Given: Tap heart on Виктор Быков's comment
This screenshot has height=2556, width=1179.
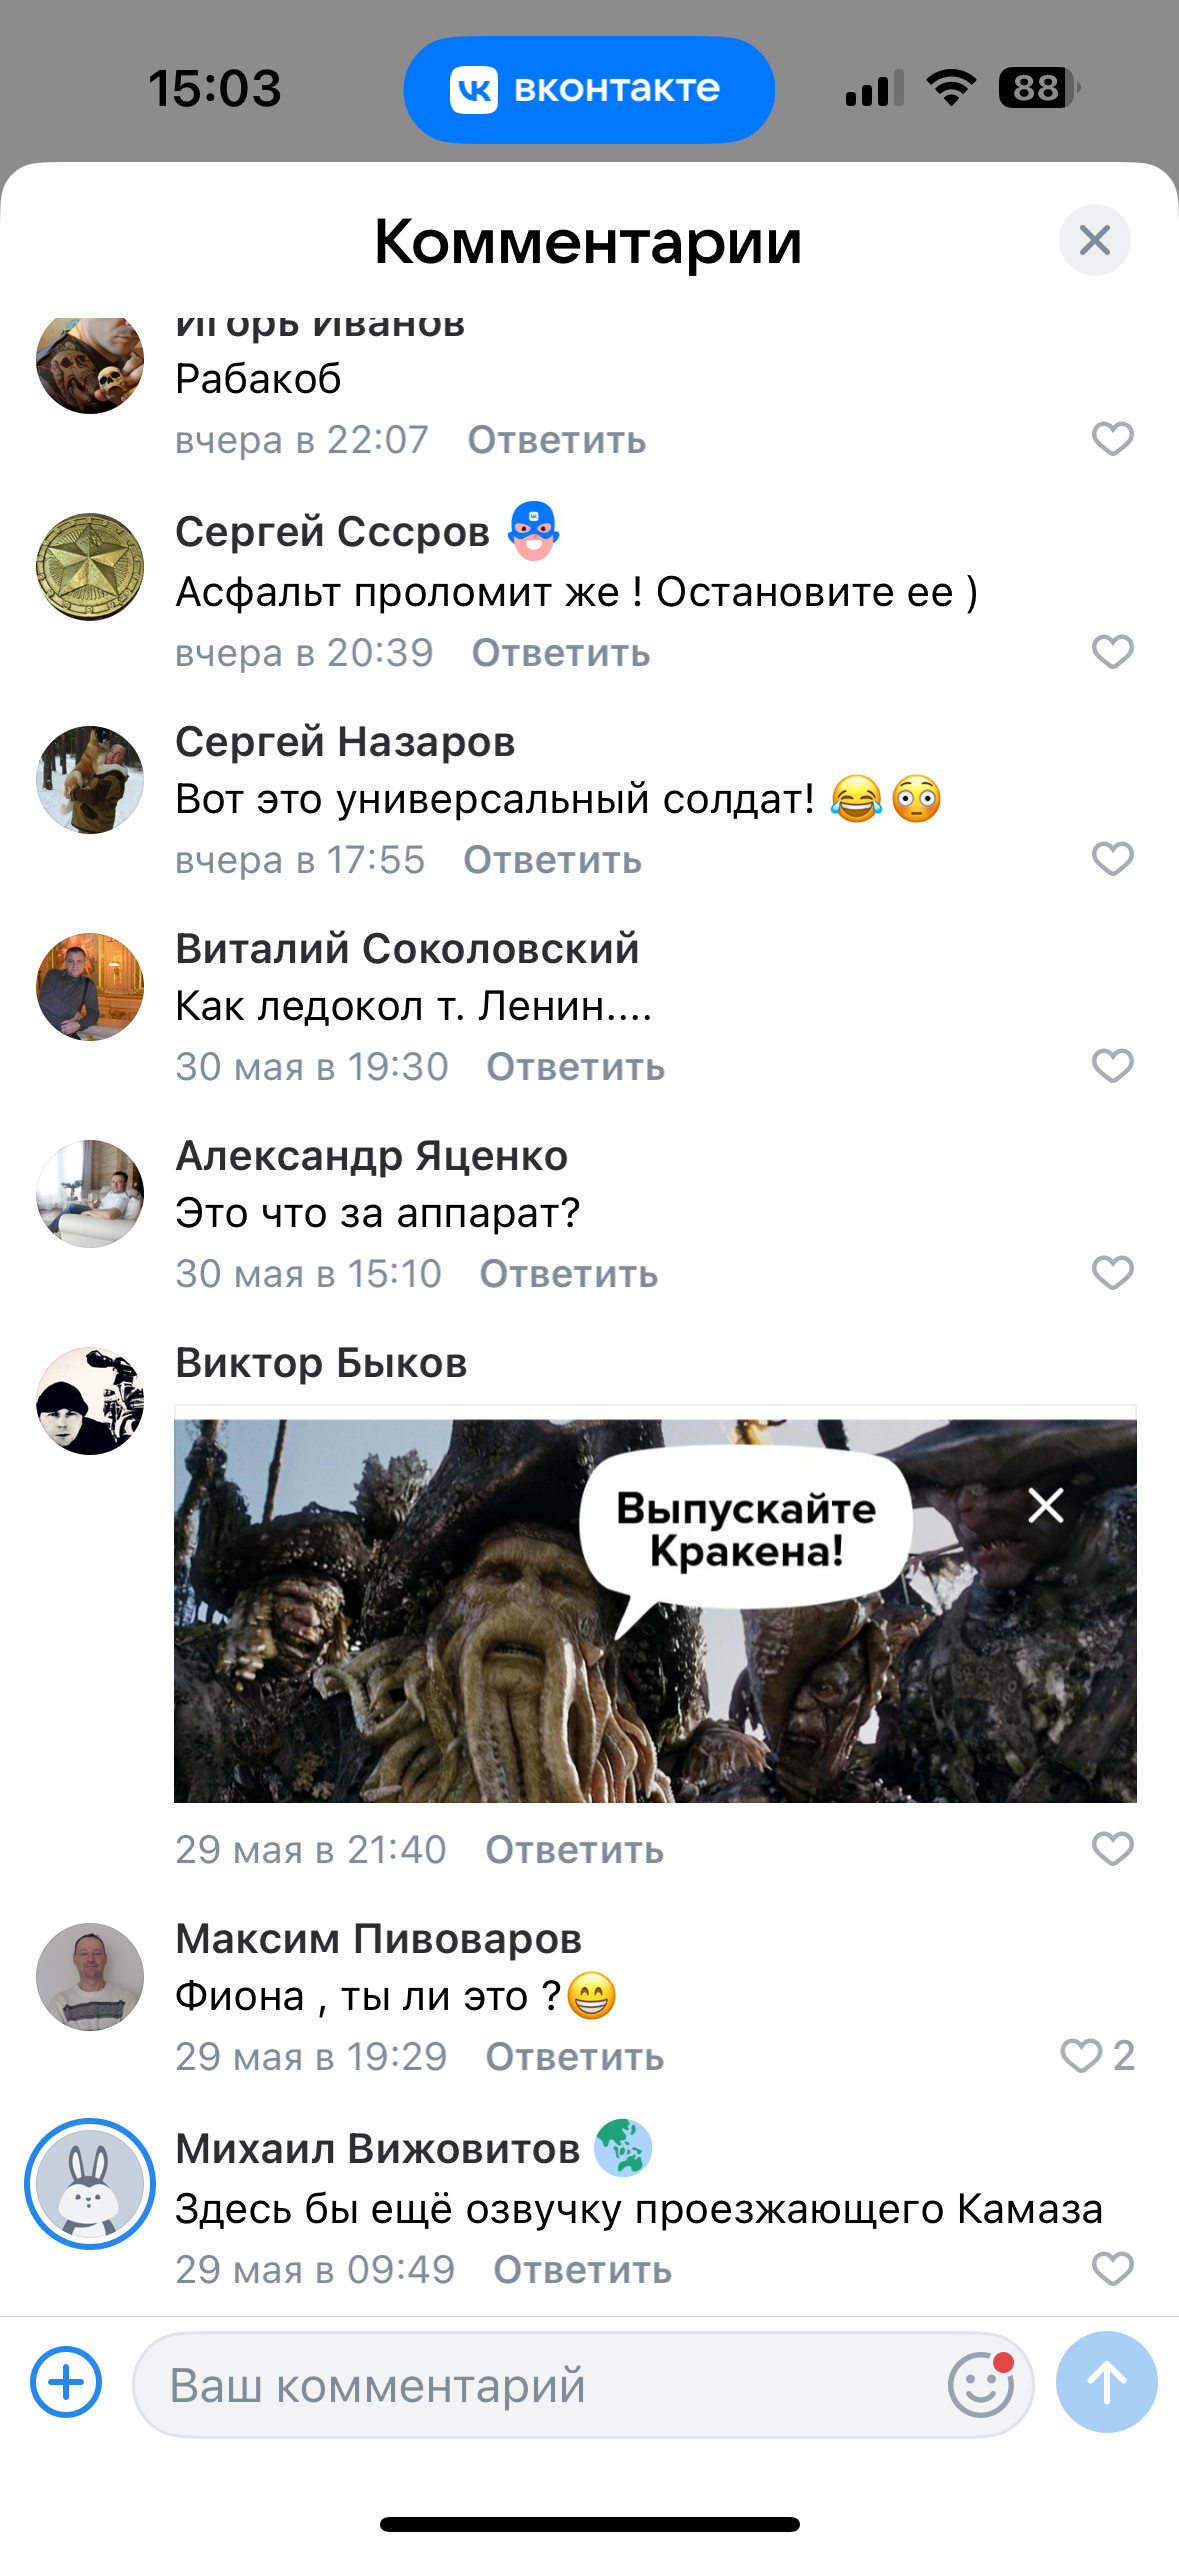Looking at the screenshot, I should (1112, 1849).
